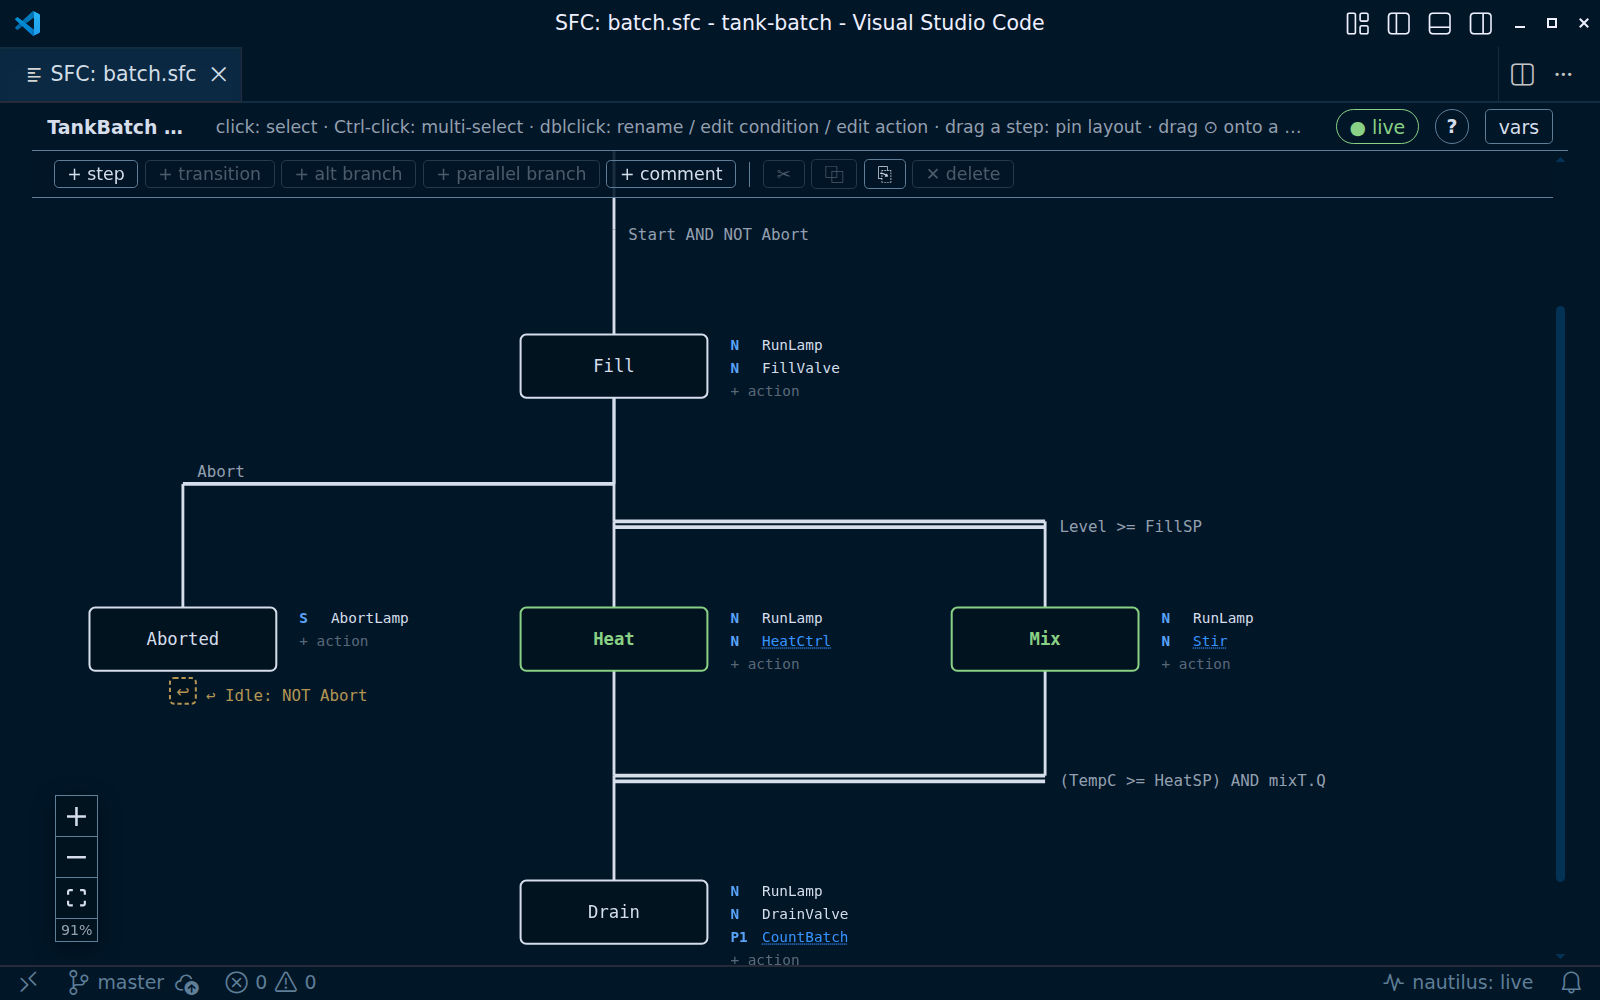
Task: Open the help question mark button
Action: 1452,127
